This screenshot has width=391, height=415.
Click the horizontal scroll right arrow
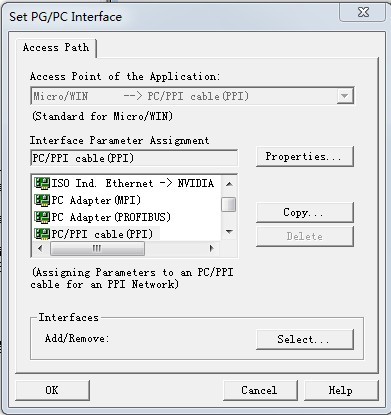(x=211, y=248)
